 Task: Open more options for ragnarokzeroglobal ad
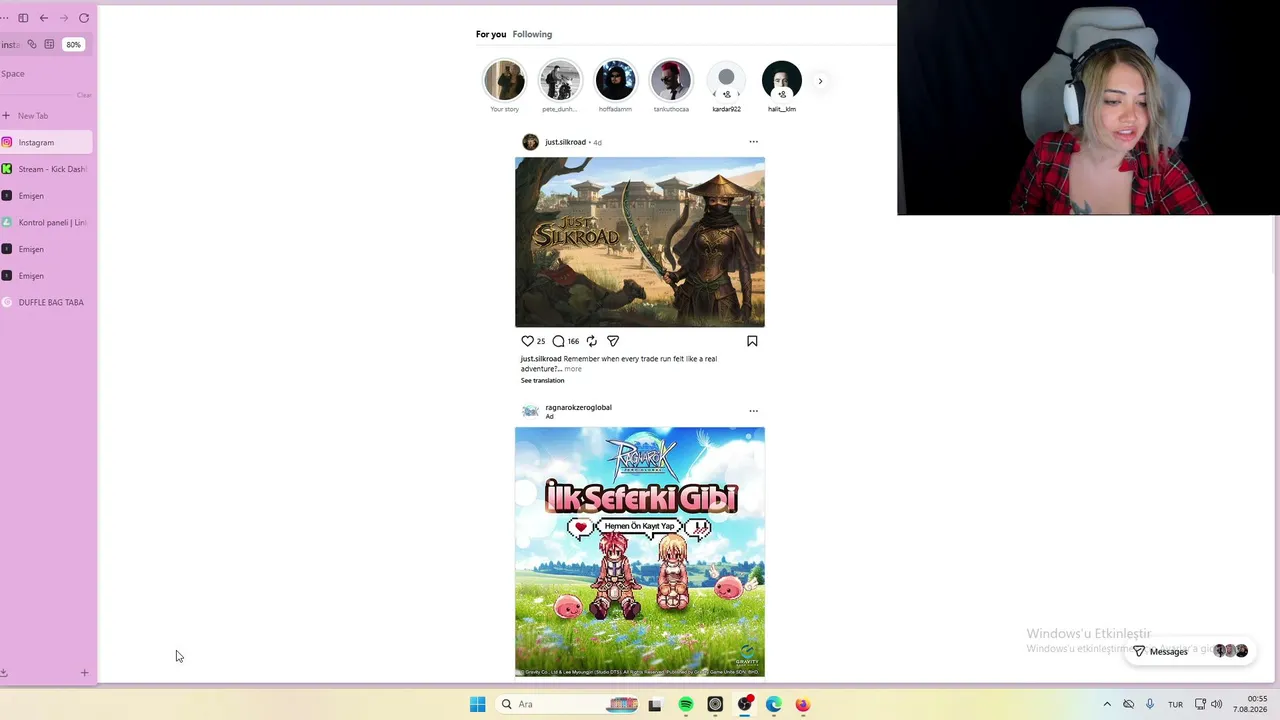point(754,411)
